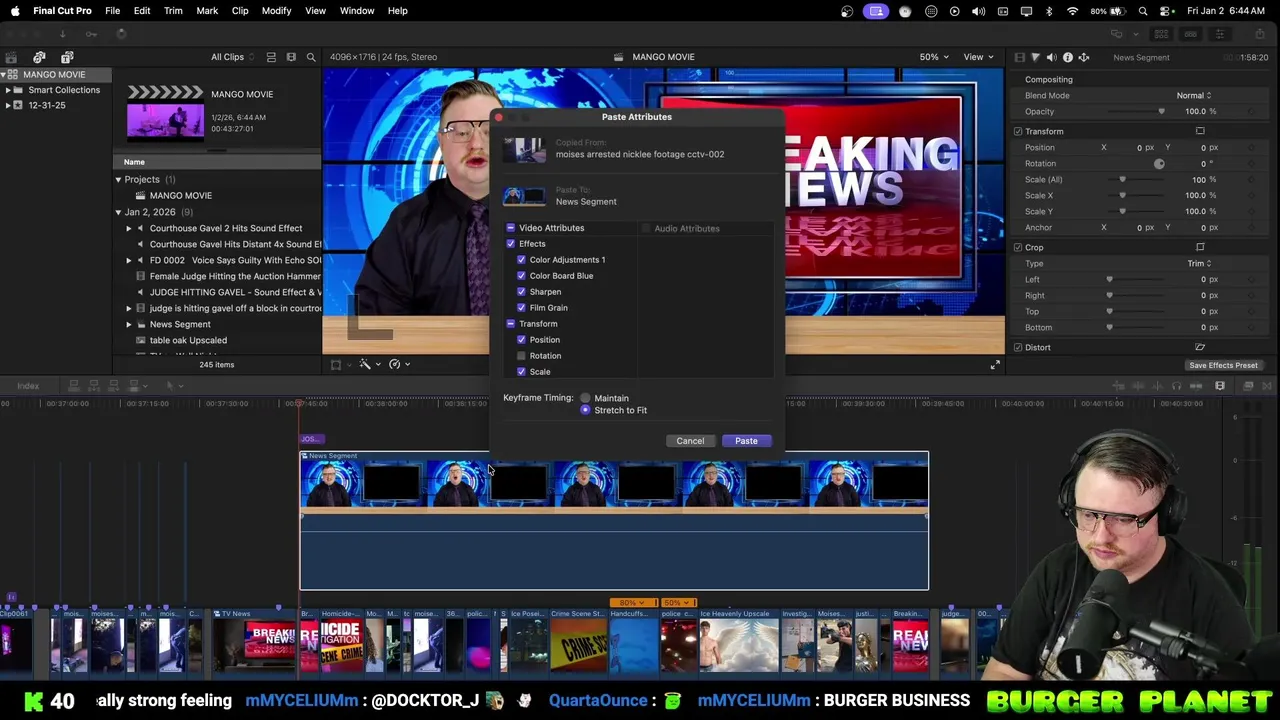The width and height of the screenshot is (1280, 720).
Task: Activate Distort onscreen controls in inspector
Action: pyautogui.click(x=1200, y=347)
